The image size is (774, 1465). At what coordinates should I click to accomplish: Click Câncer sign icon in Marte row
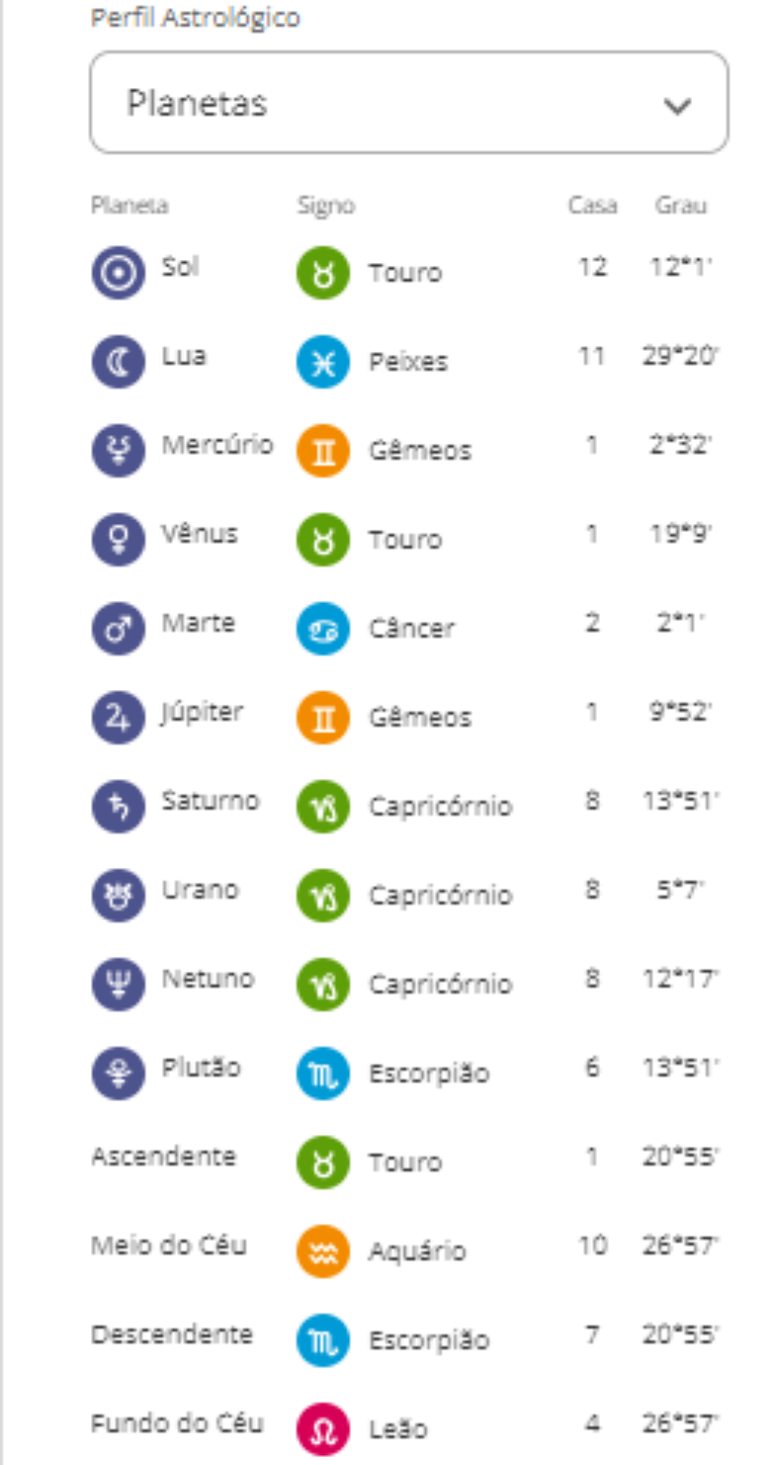coord(323,628)
